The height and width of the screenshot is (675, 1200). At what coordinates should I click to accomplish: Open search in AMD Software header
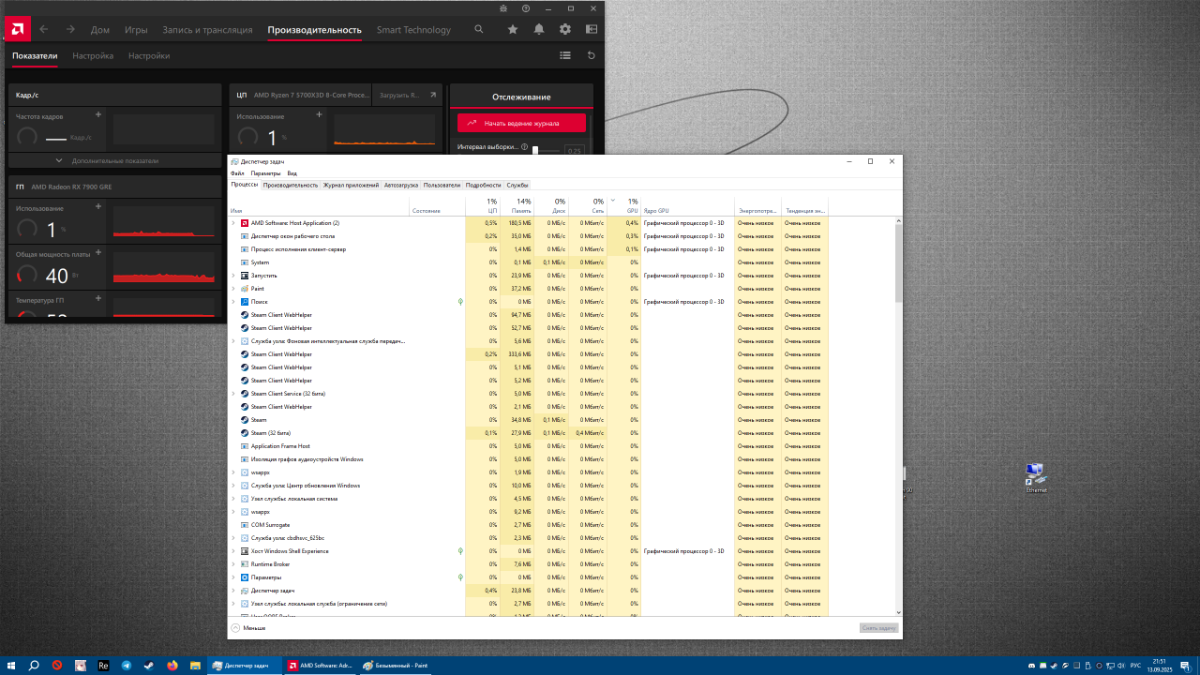[479, 29]
